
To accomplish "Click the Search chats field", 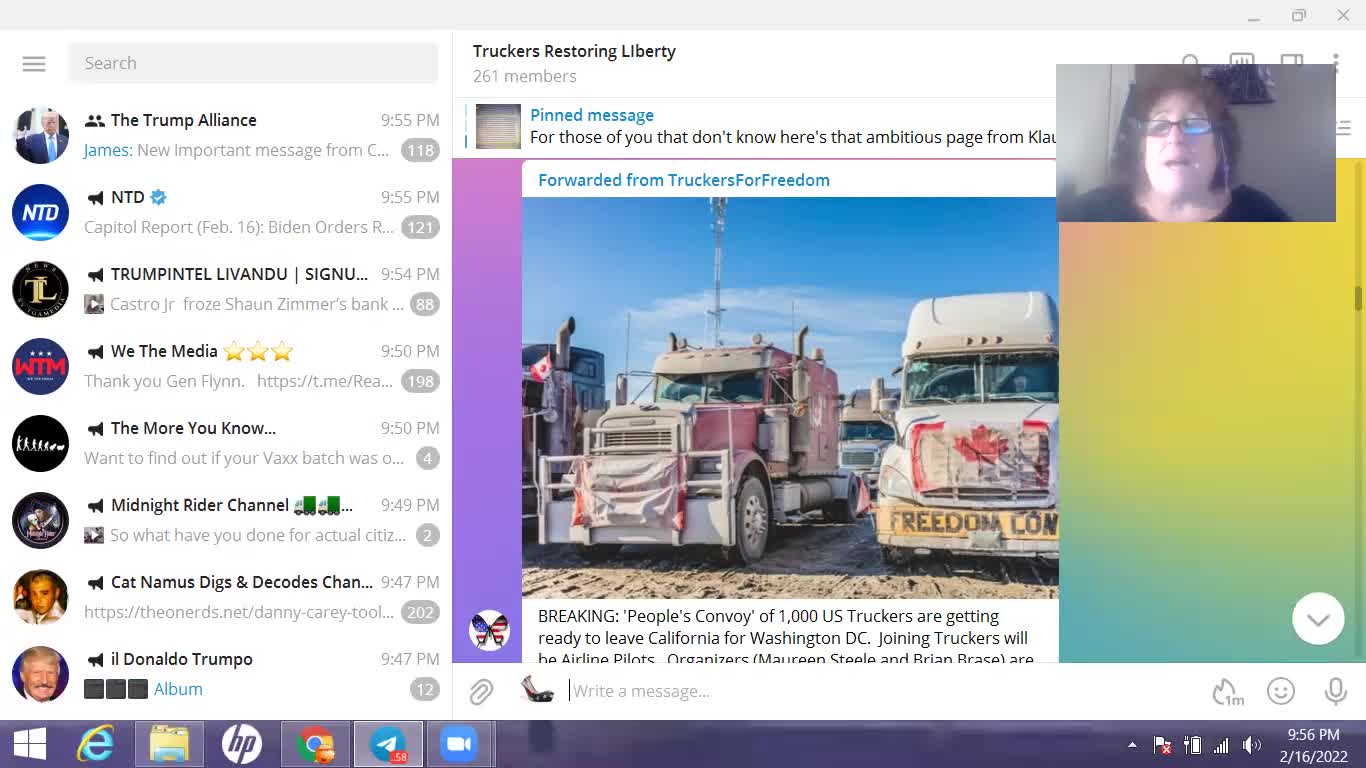I will coord(253,63).
